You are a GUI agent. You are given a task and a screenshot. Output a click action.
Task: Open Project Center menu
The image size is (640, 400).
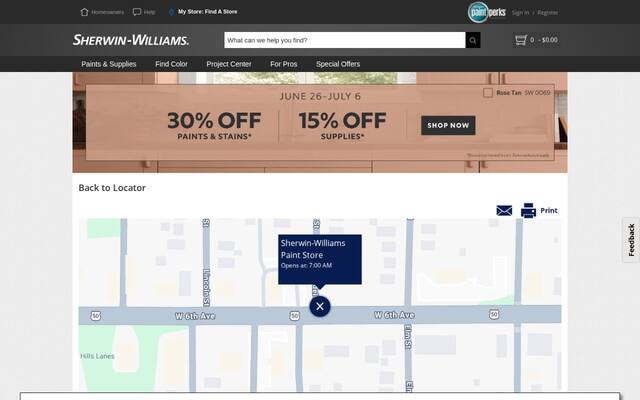tap(229, 64)
